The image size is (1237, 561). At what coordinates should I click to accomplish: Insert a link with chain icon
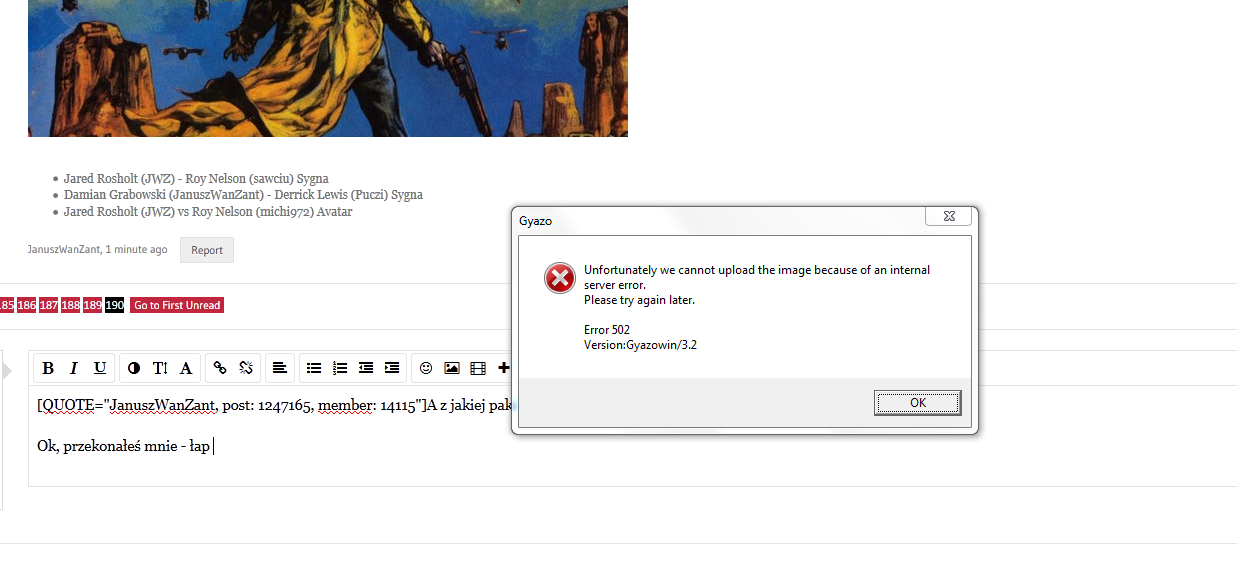(x=220, y=368)
